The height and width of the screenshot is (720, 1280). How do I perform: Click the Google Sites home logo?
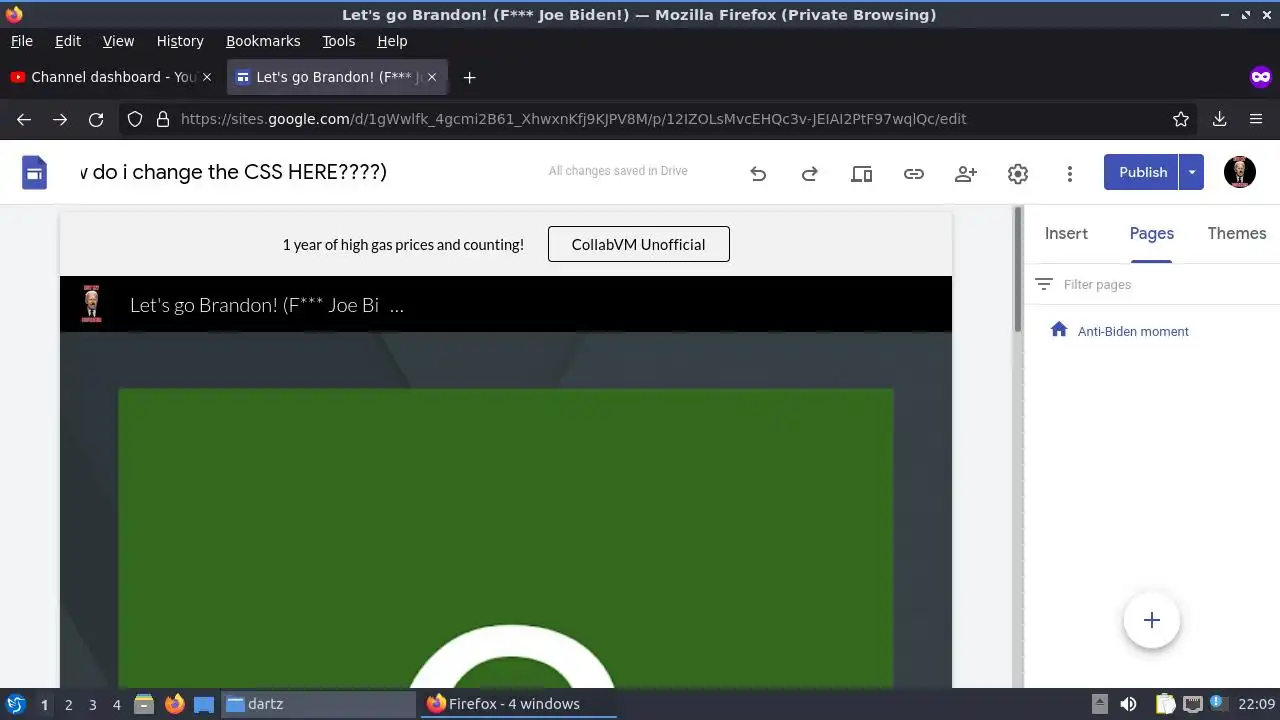[35, 173]
